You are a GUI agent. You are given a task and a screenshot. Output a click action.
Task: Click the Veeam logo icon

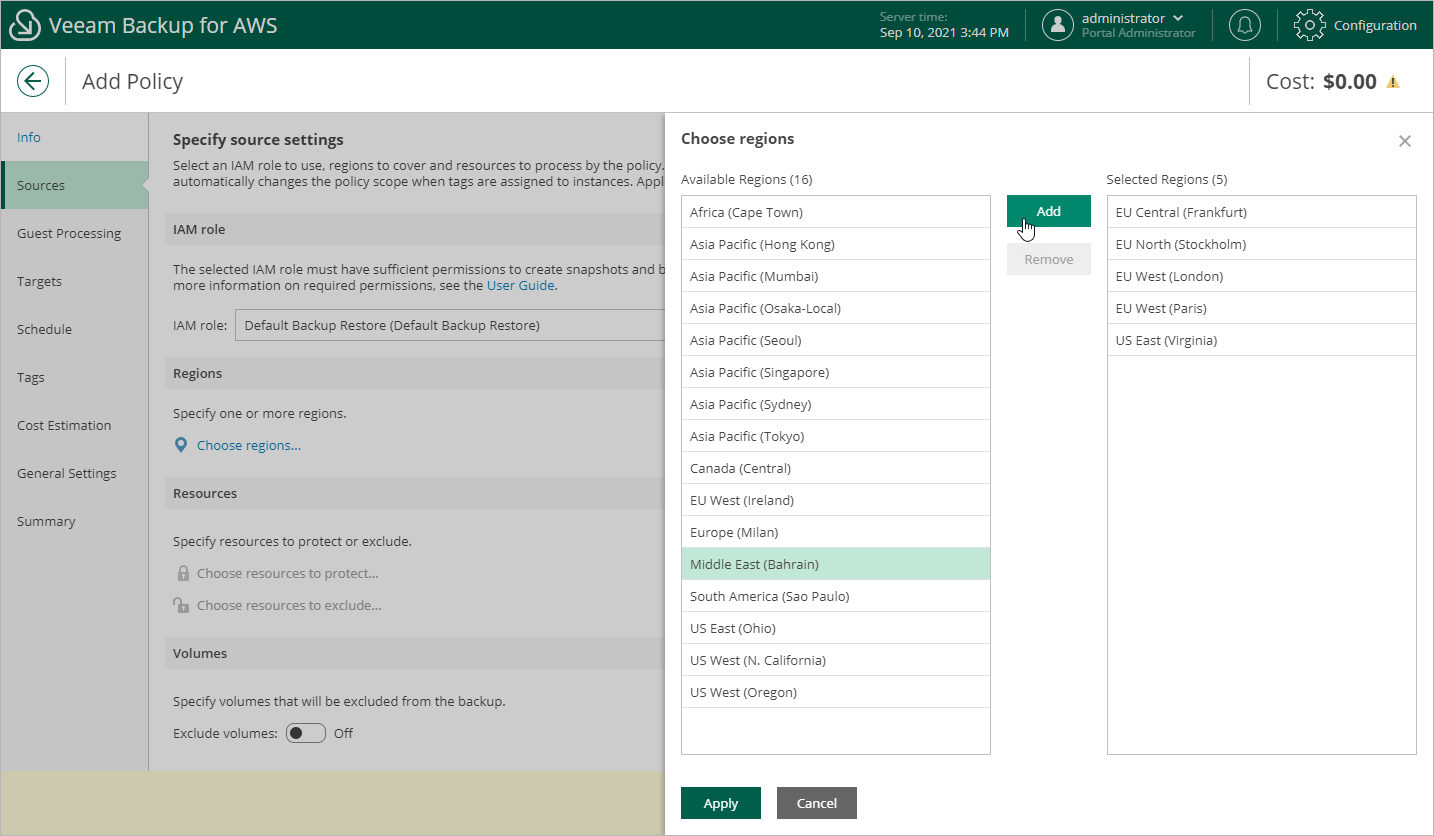pyautogui.click(x=24, y=26)
